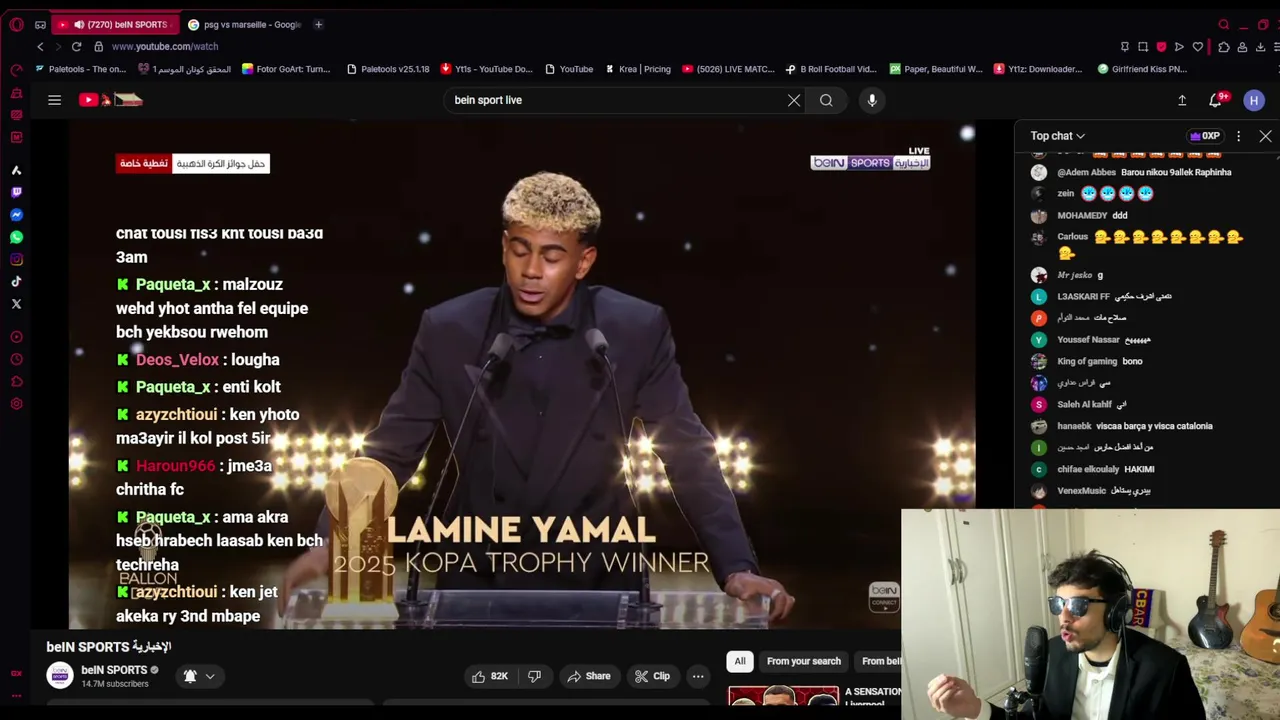1280x720 pixels.
Task: Toggle the beIN SPORTS subscription bell
Action: (190, 676)
